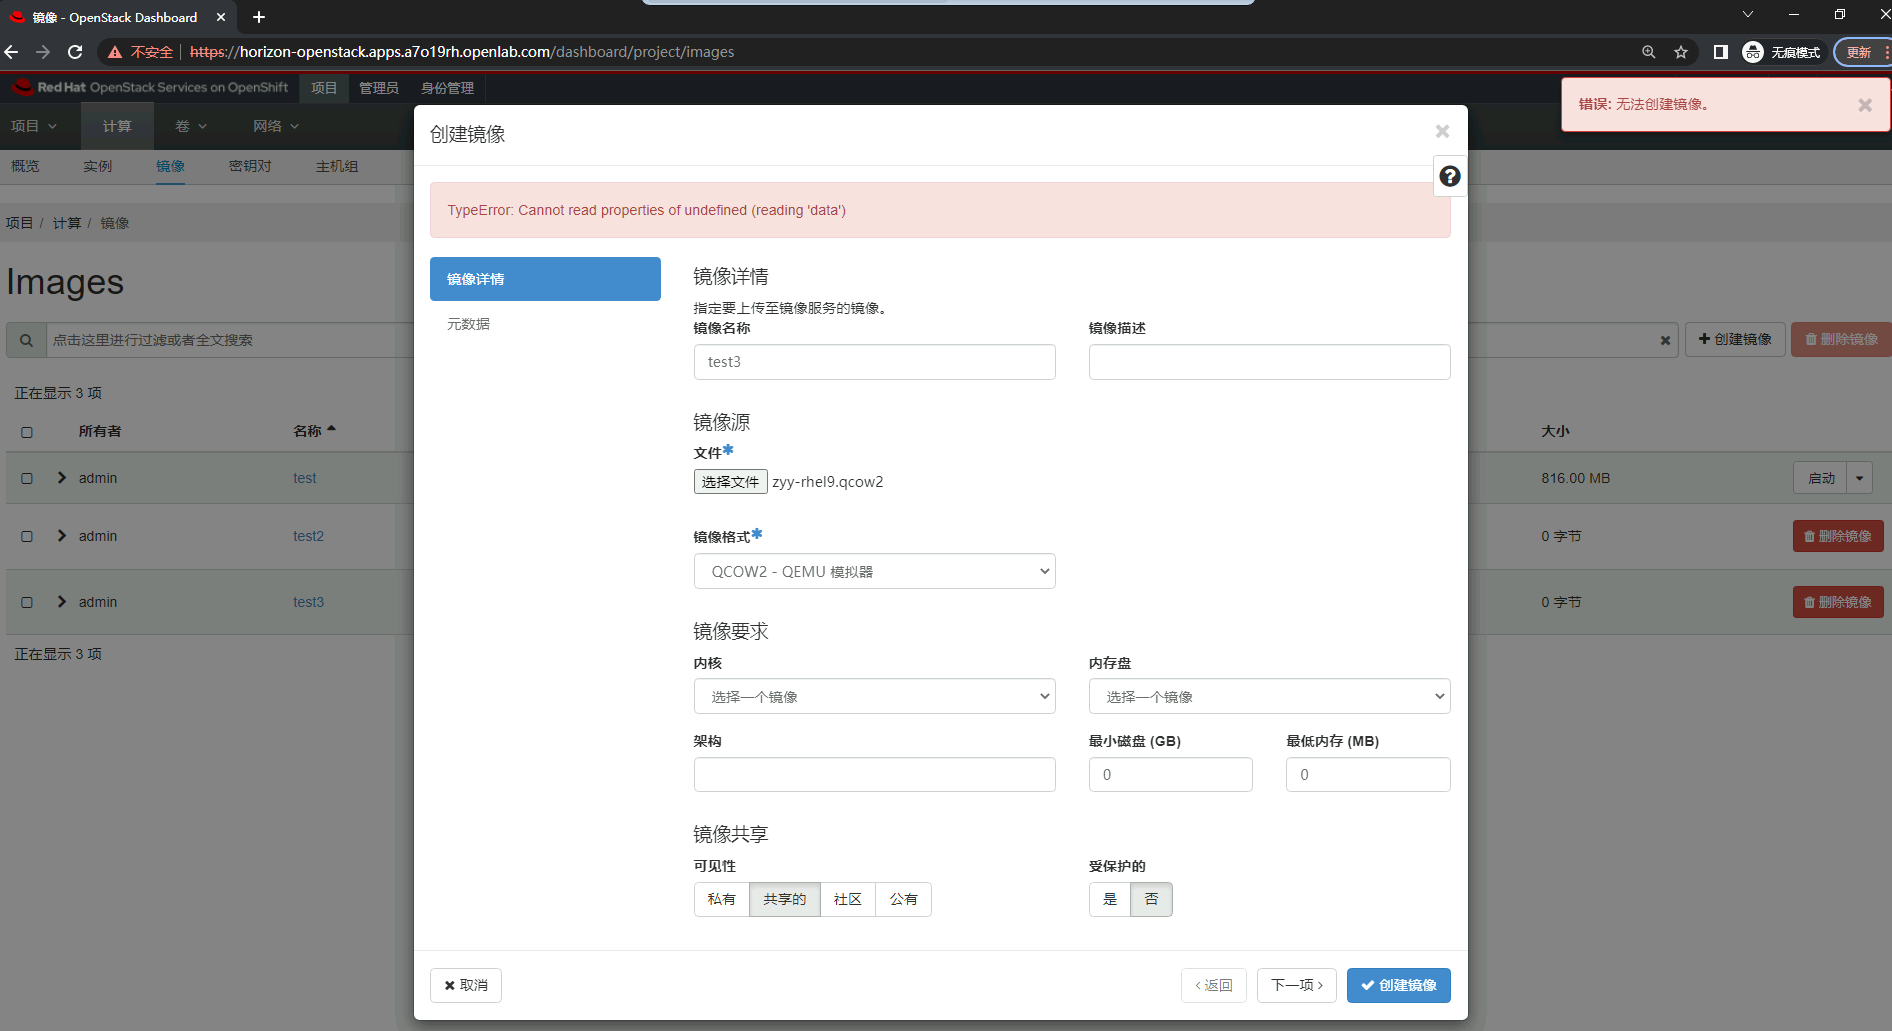Set visibility to 共享的
This screenshot has width=1892, height=1031.
click(x=785, y=900)
